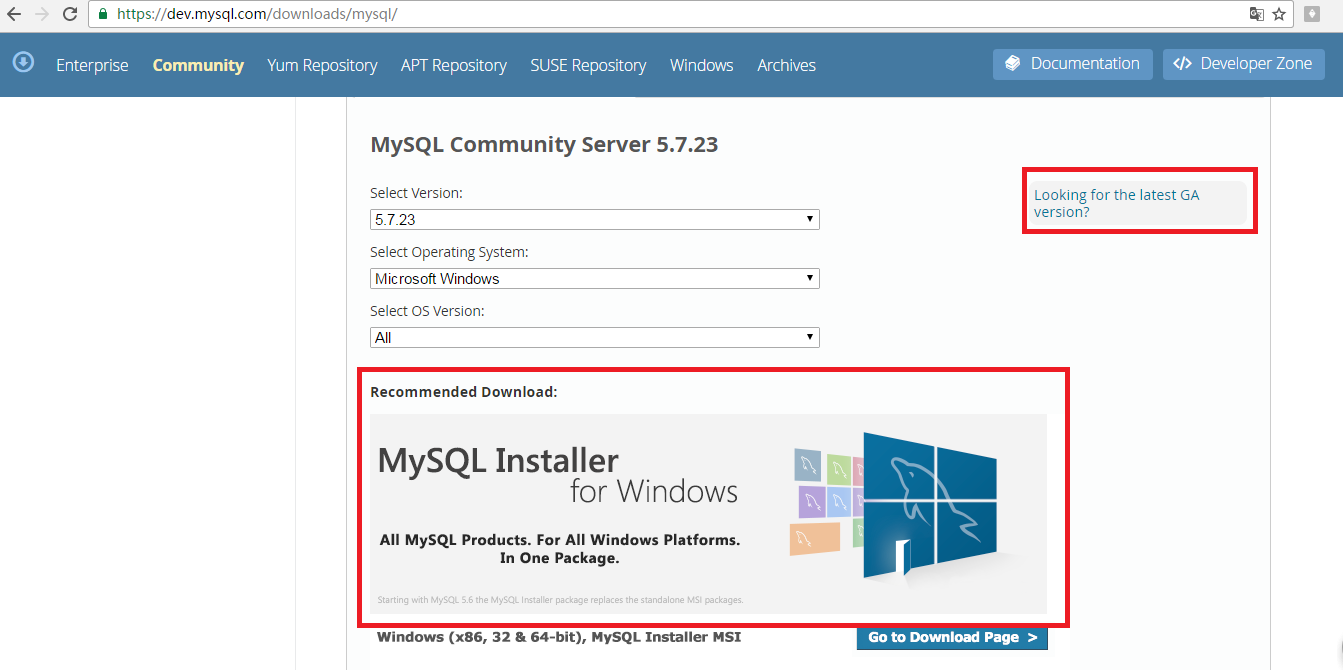
Task: Click the browser forward arrow
Action: [x=42, y=15]
